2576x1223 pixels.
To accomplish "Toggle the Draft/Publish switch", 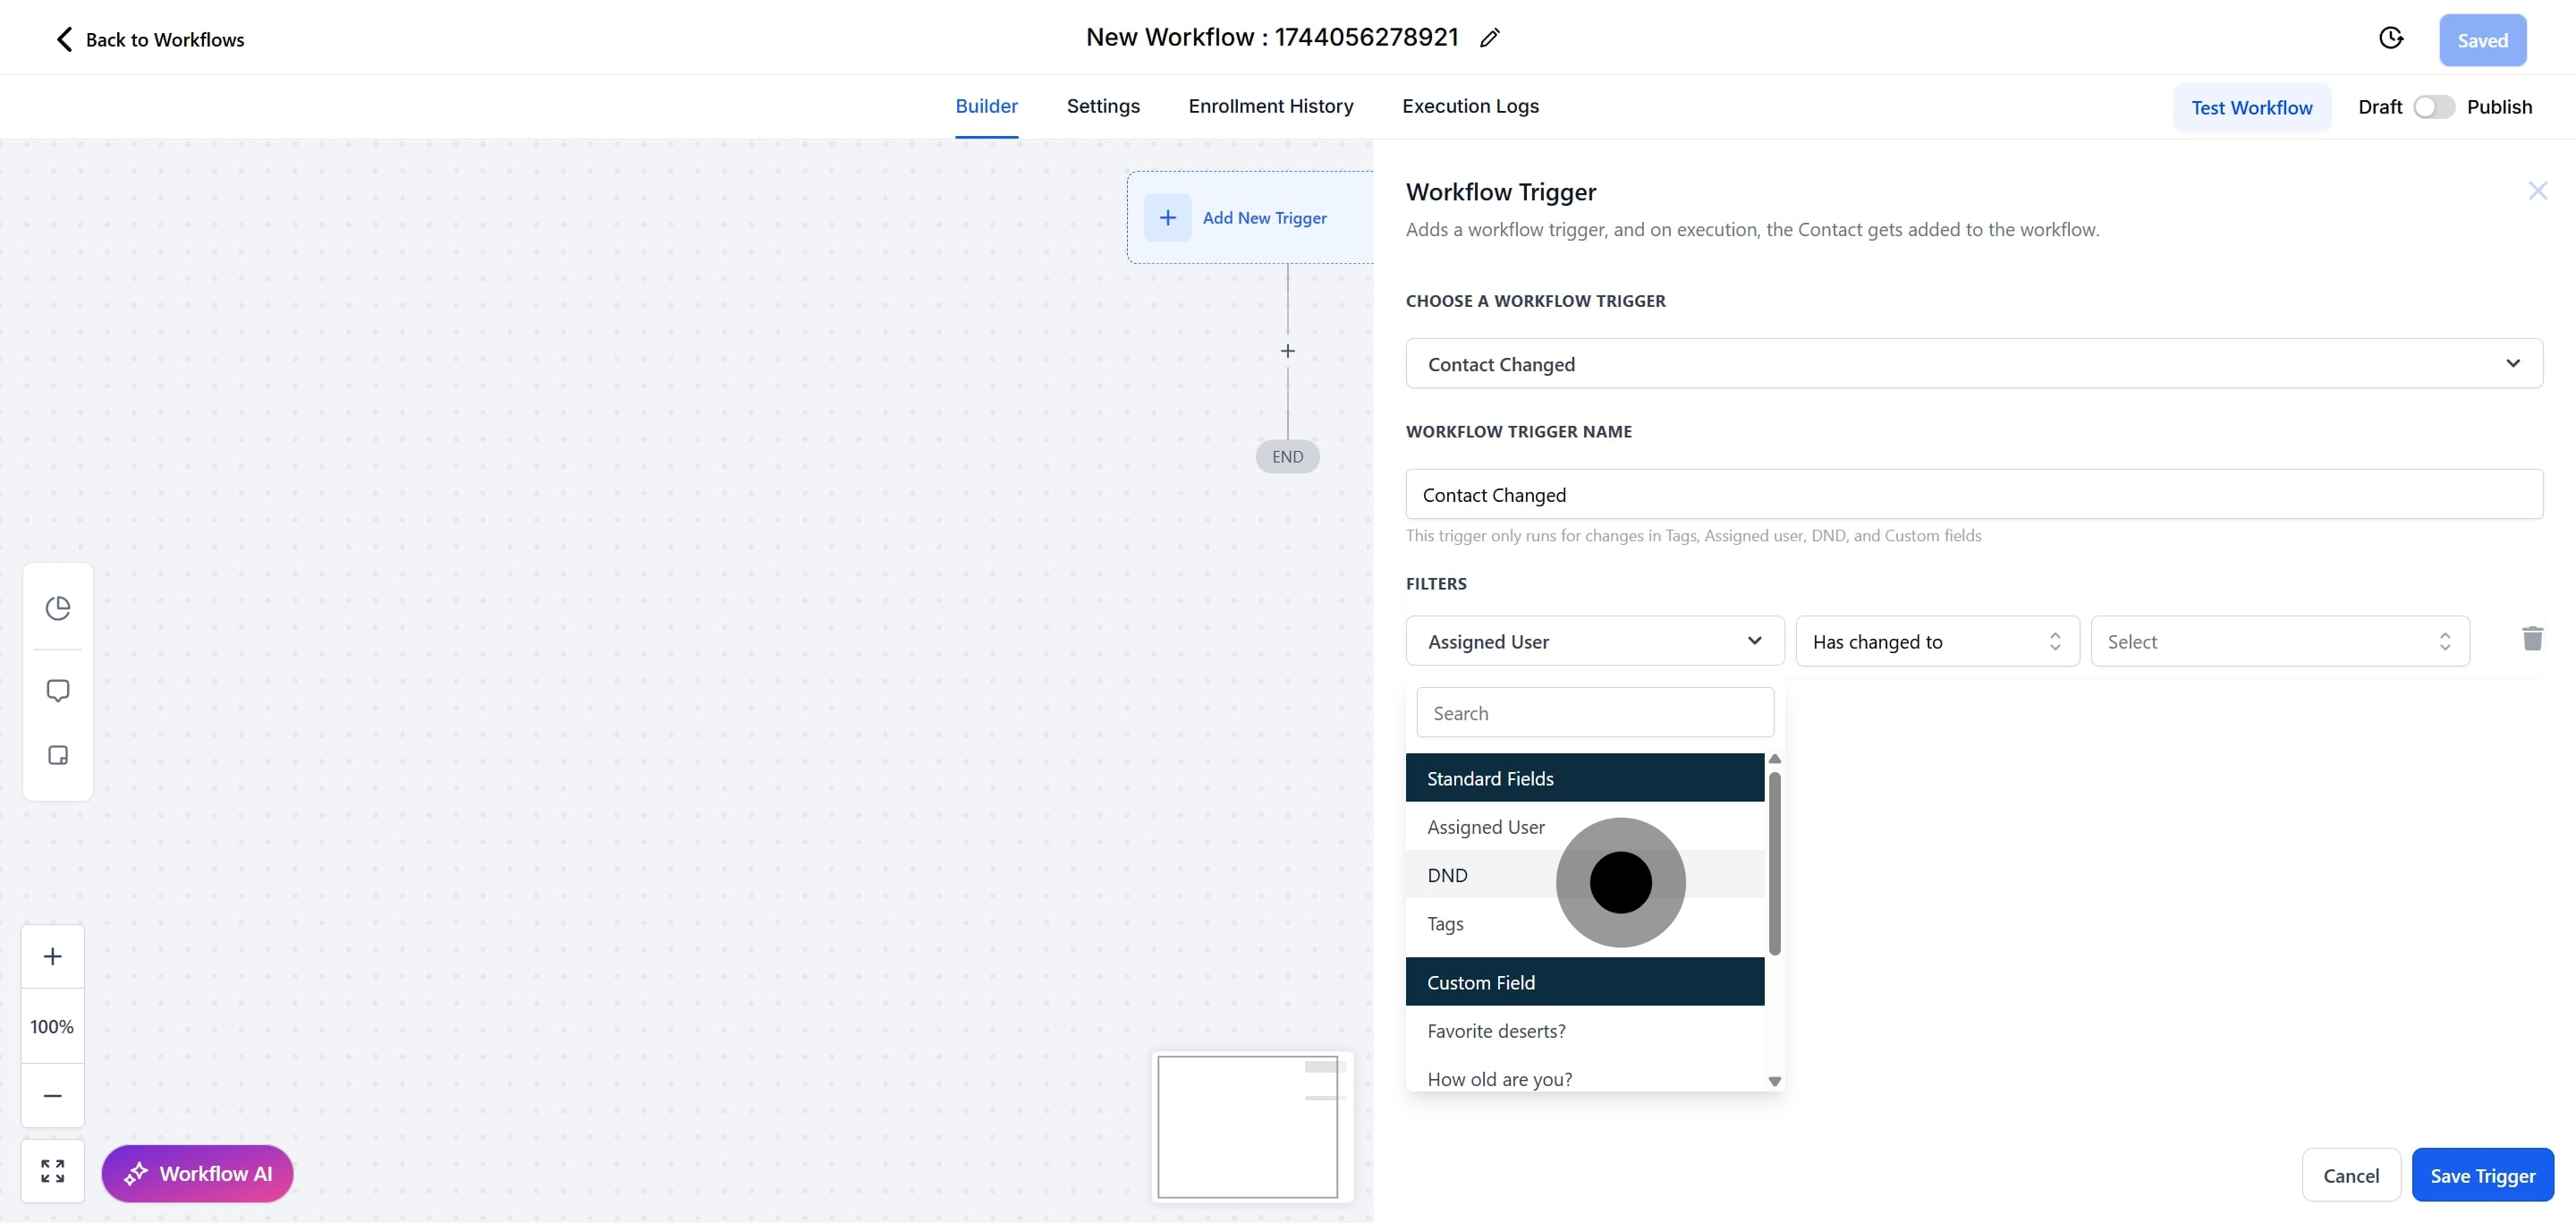I will click(x=2433, y=107).
